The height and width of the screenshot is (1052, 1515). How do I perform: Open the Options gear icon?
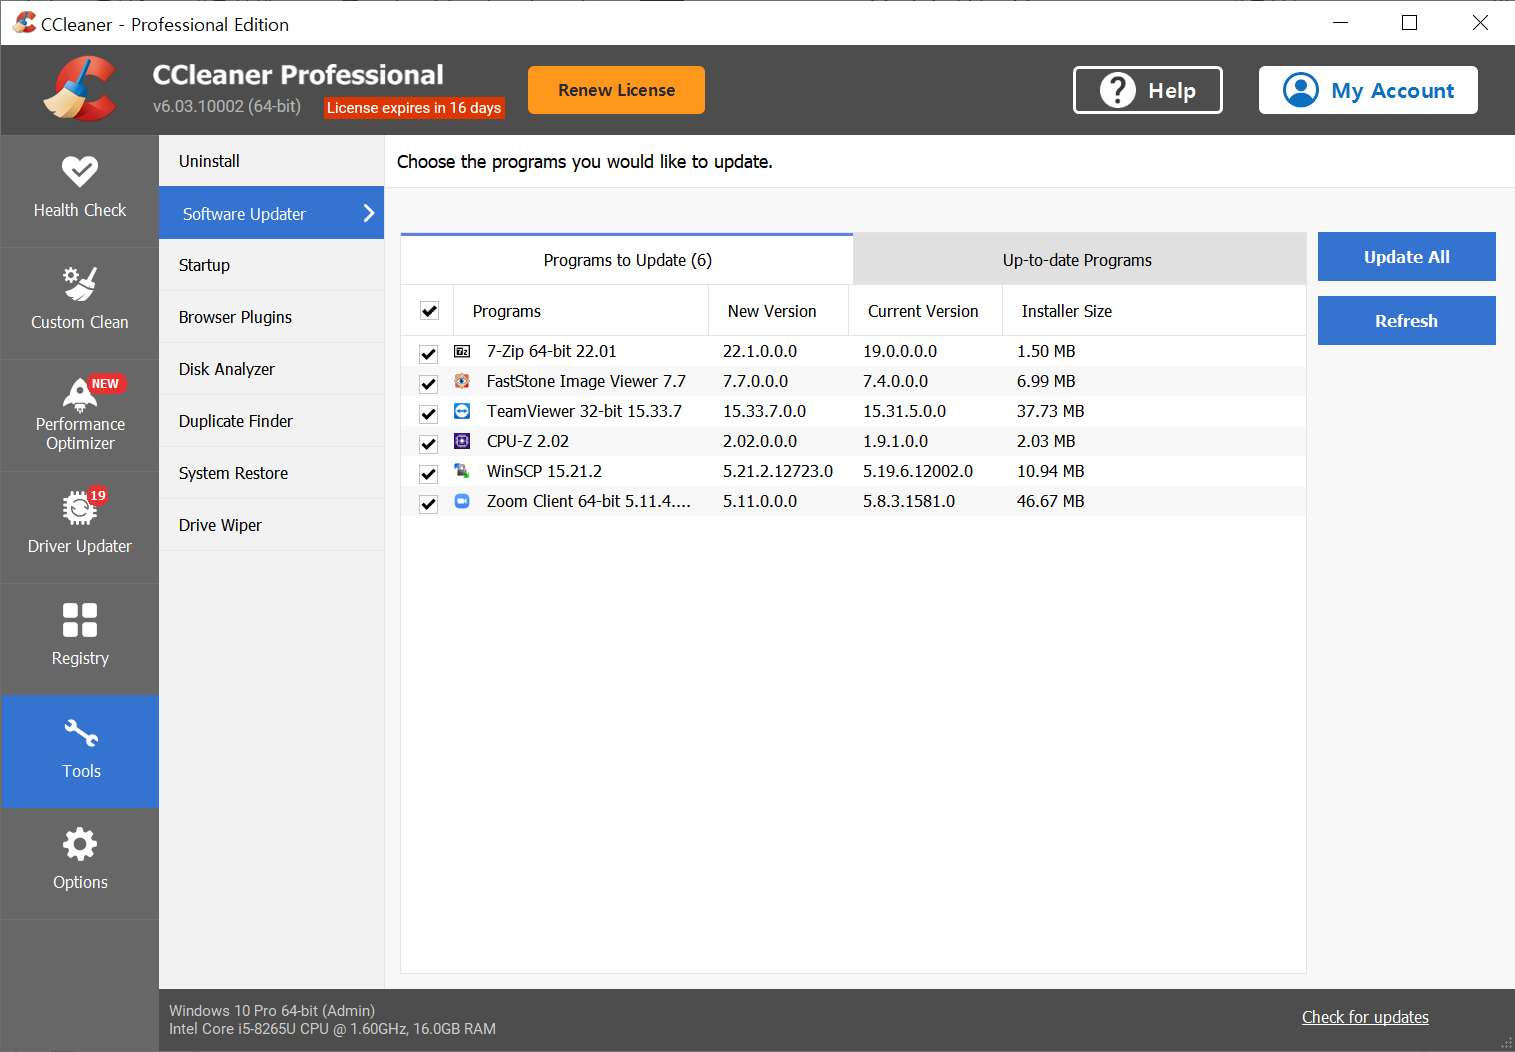coord(80,860)
